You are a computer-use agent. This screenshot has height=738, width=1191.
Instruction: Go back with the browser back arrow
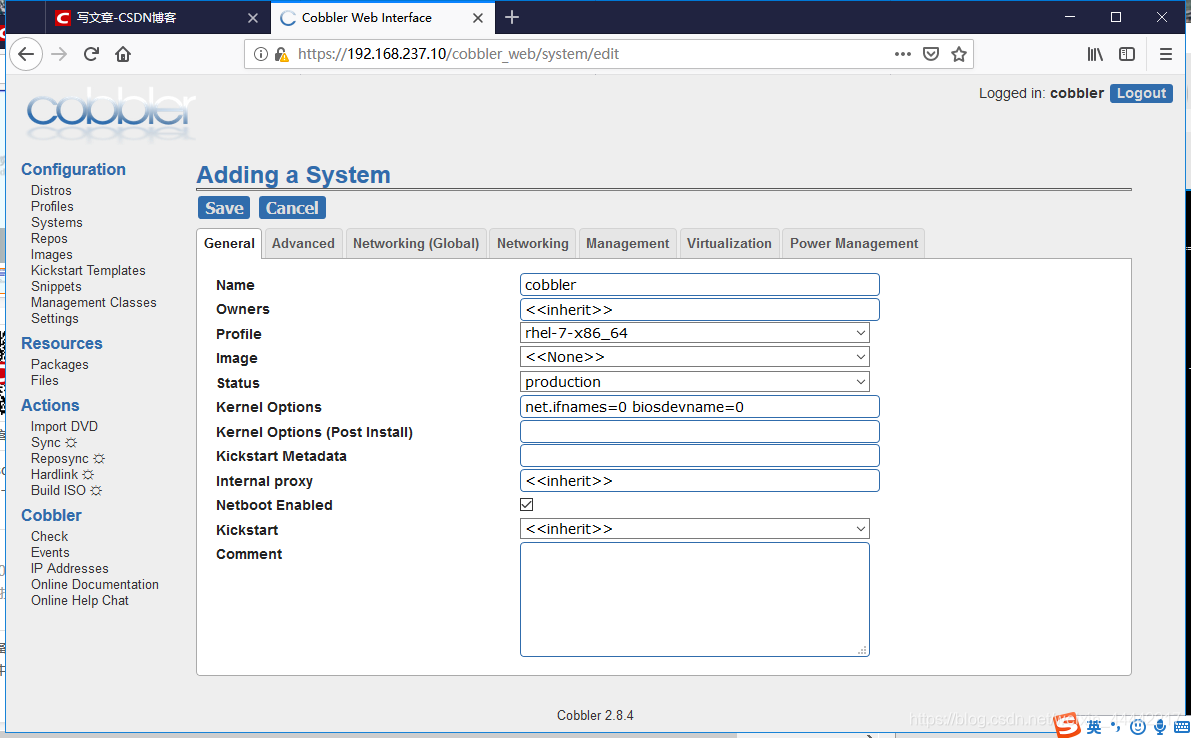tap(26, 54)
